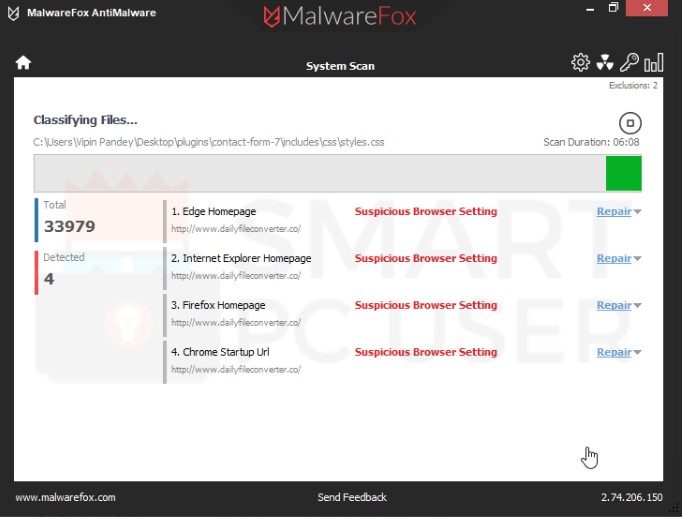Open the www.malwarefox.com link
This screenshot has height=517, width=682.
coord(66,497)
